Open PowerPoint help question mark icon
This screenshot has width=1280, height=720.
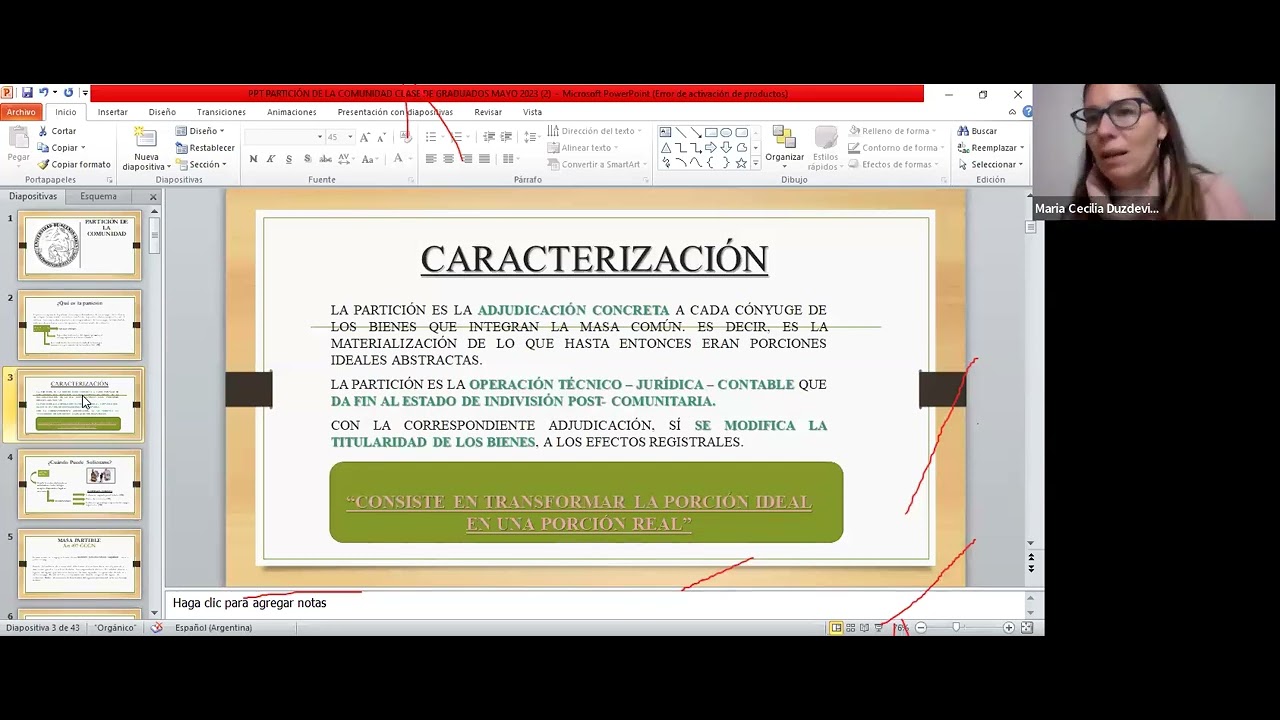[1028, 112]
